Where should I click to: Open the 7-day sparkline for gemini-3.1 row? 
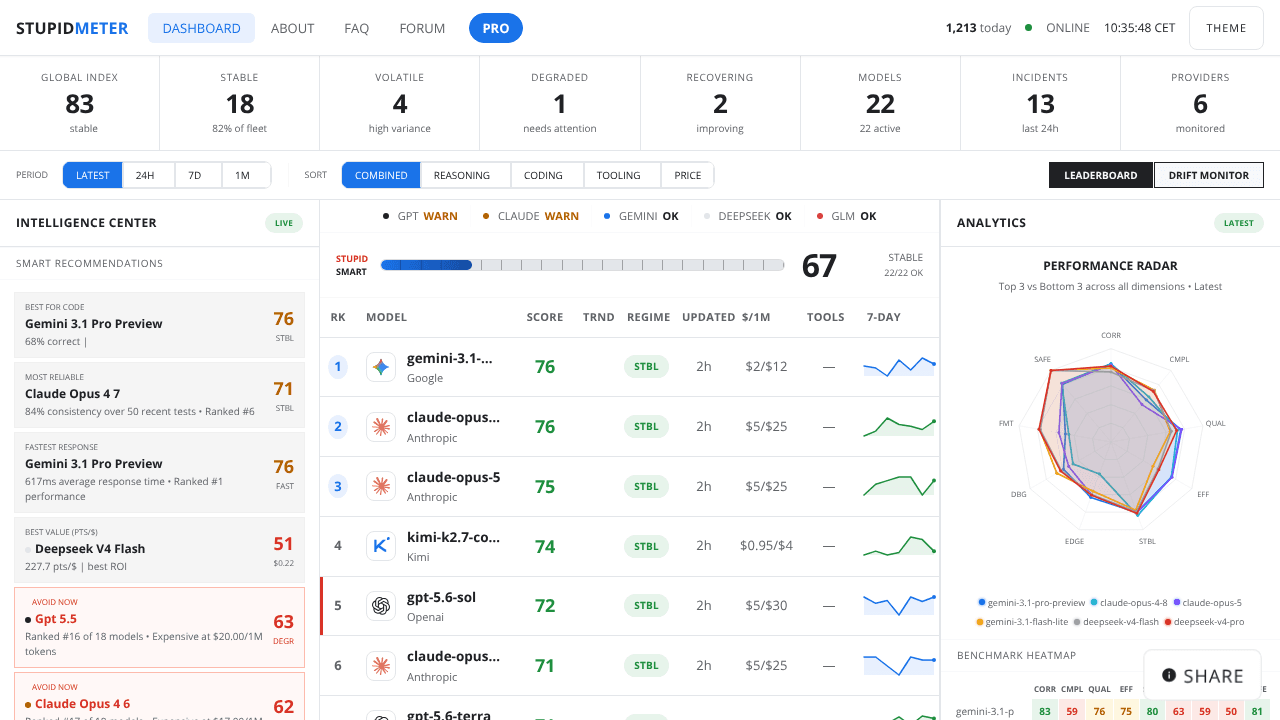pyautogui.click(x=899, y=367)
